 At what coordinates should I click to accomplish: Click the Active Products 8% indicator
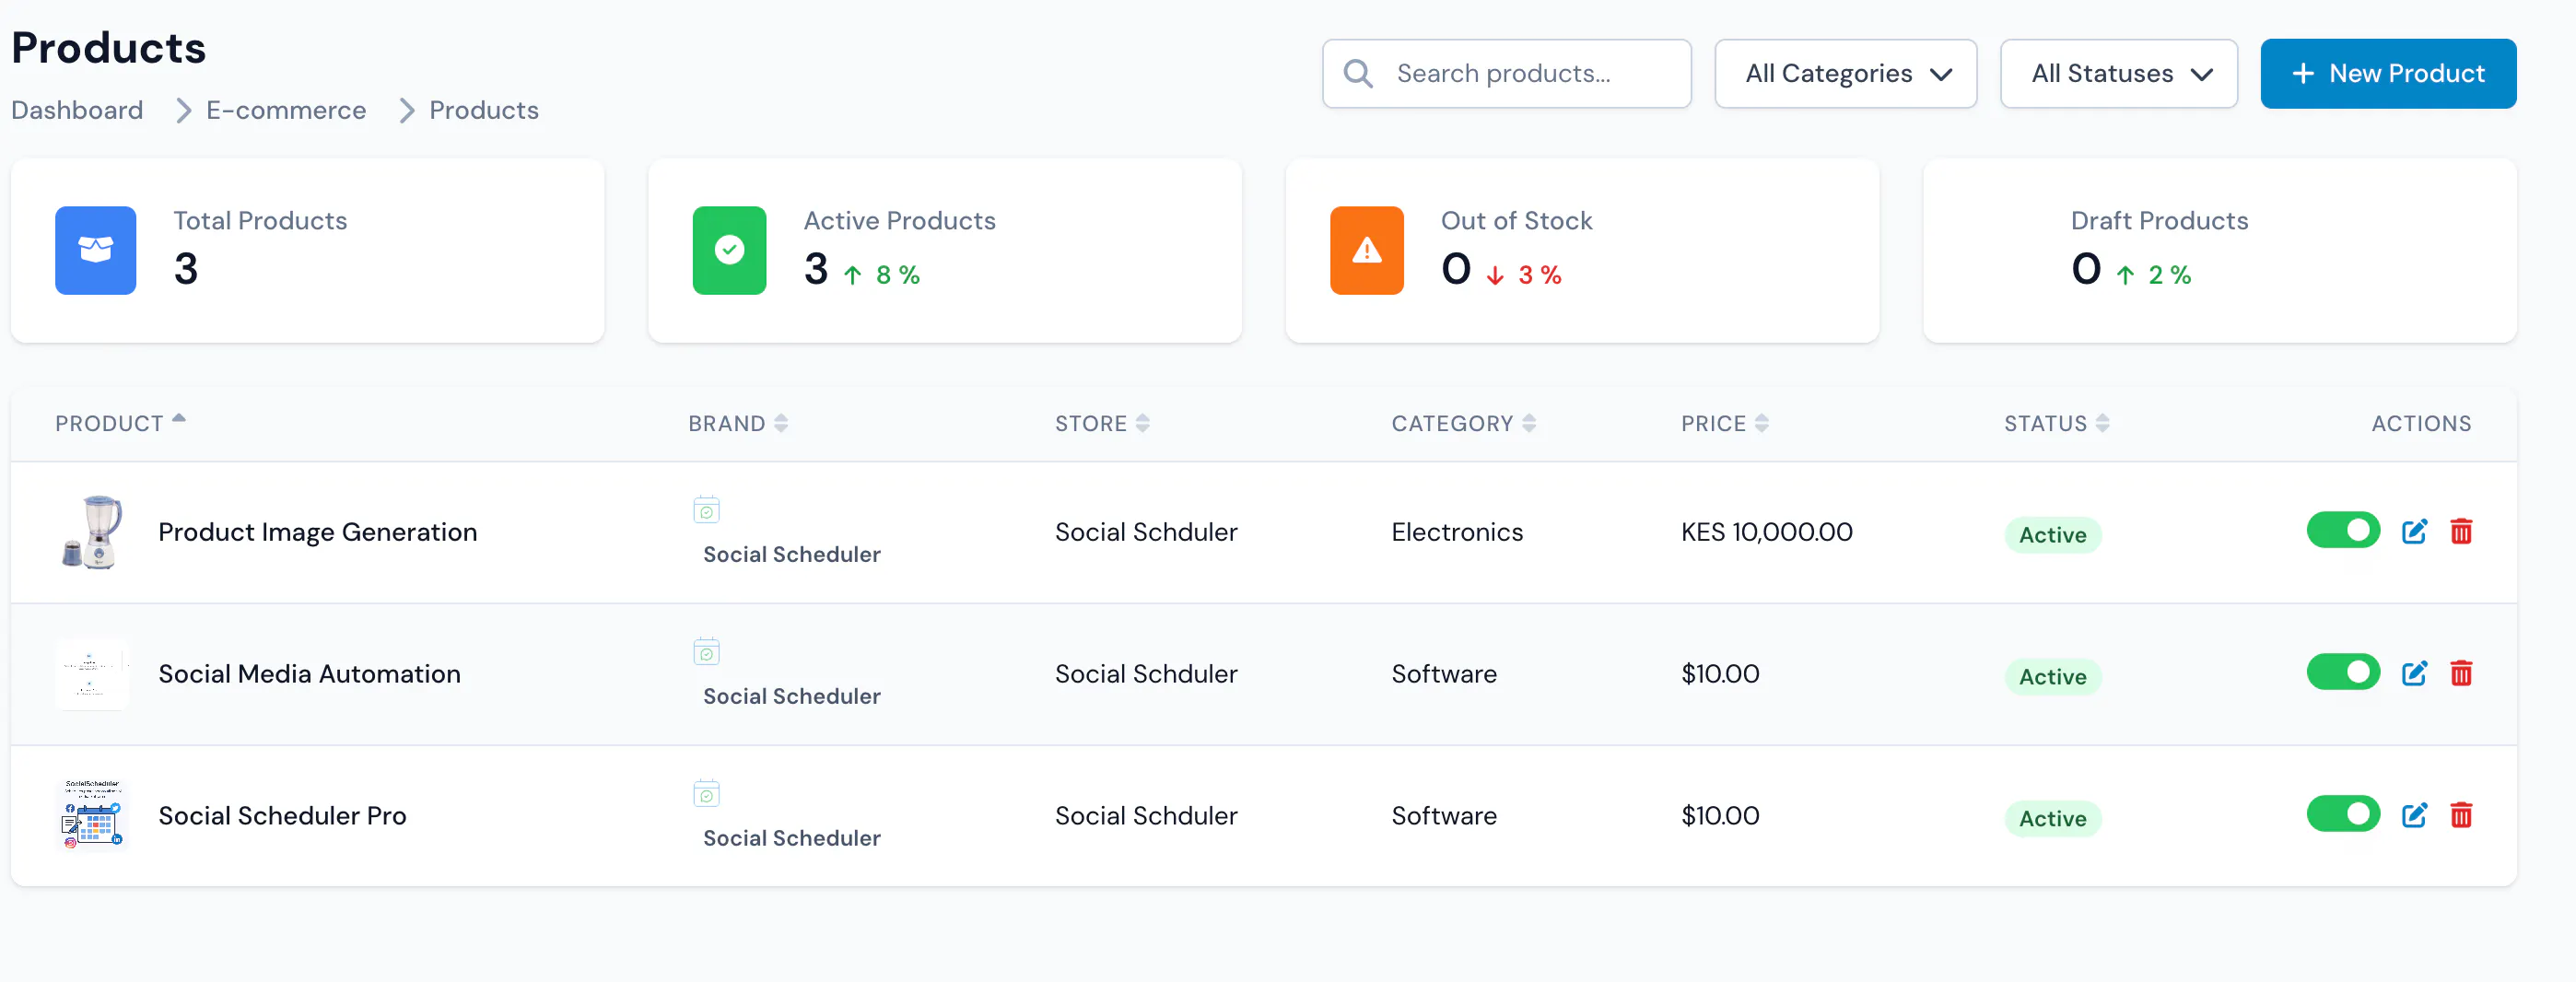pos(882,275)
